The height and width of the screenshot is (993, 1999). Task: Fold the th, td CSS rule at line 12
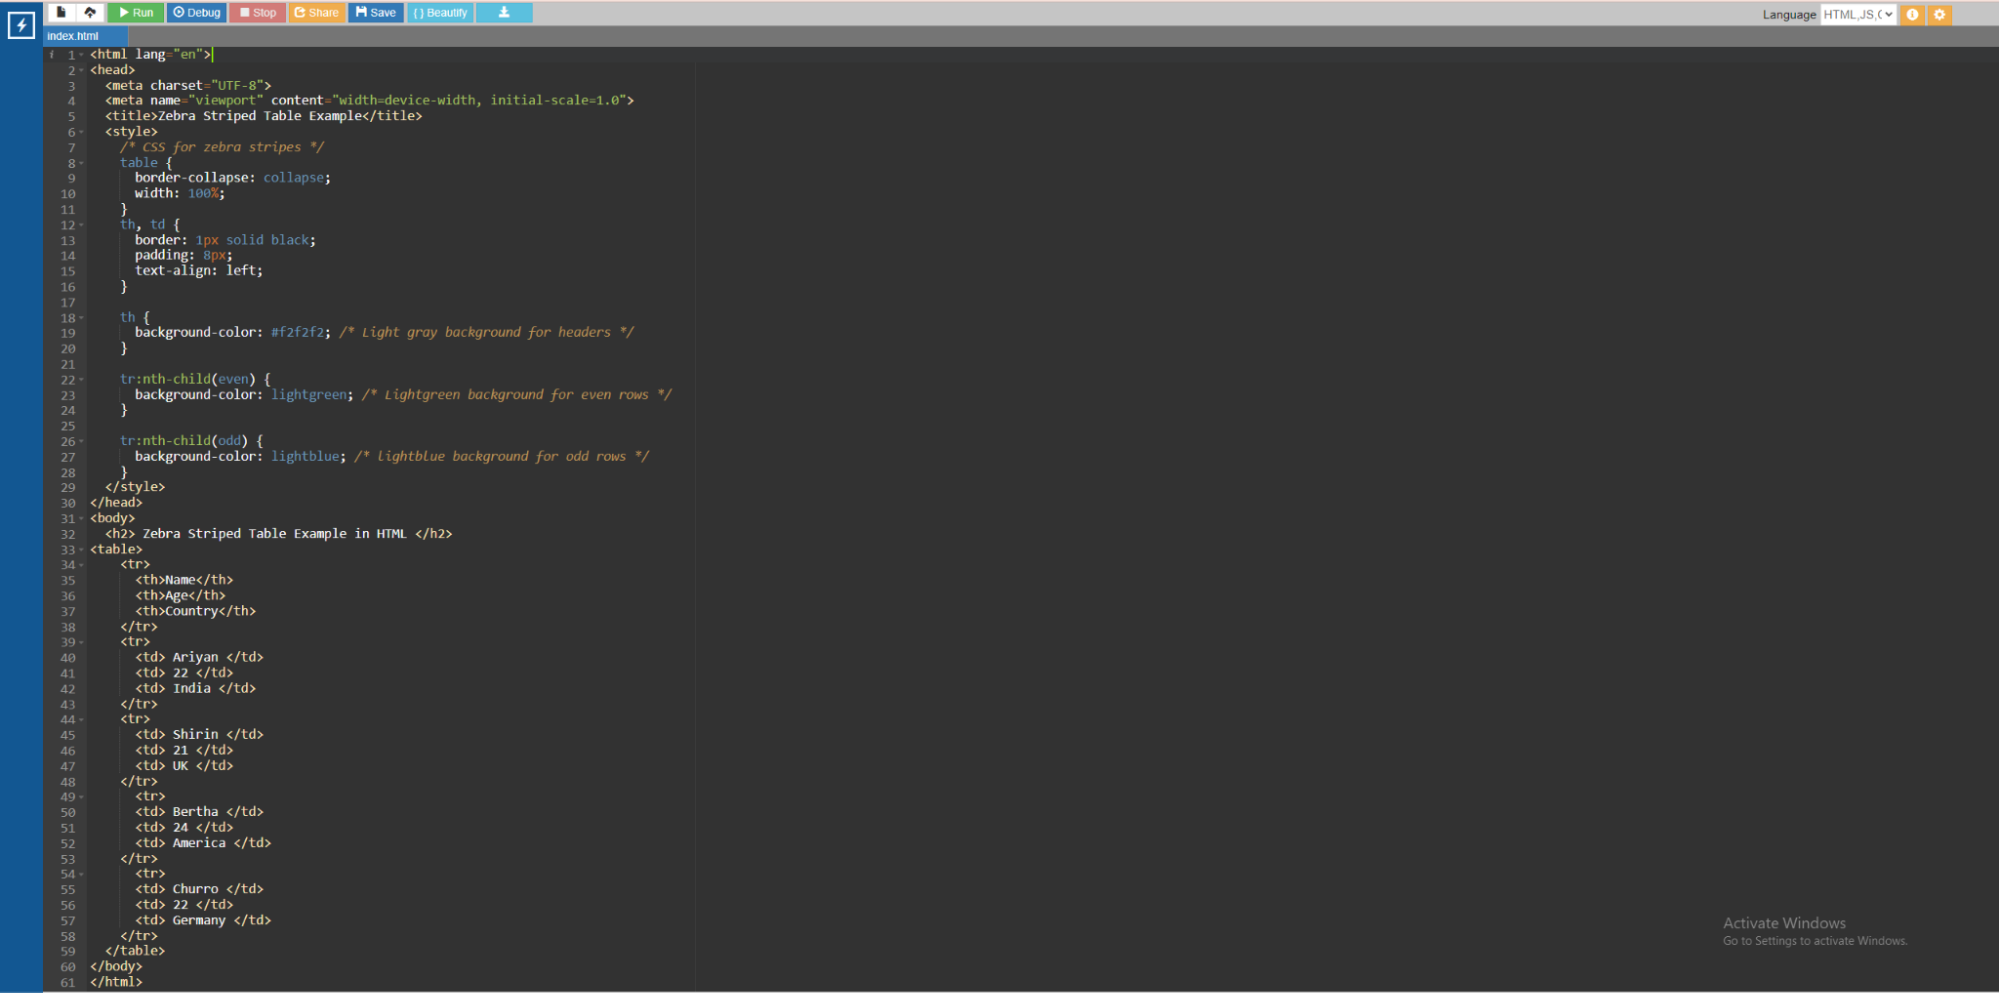pyautogui.click(x=82, y=225)
